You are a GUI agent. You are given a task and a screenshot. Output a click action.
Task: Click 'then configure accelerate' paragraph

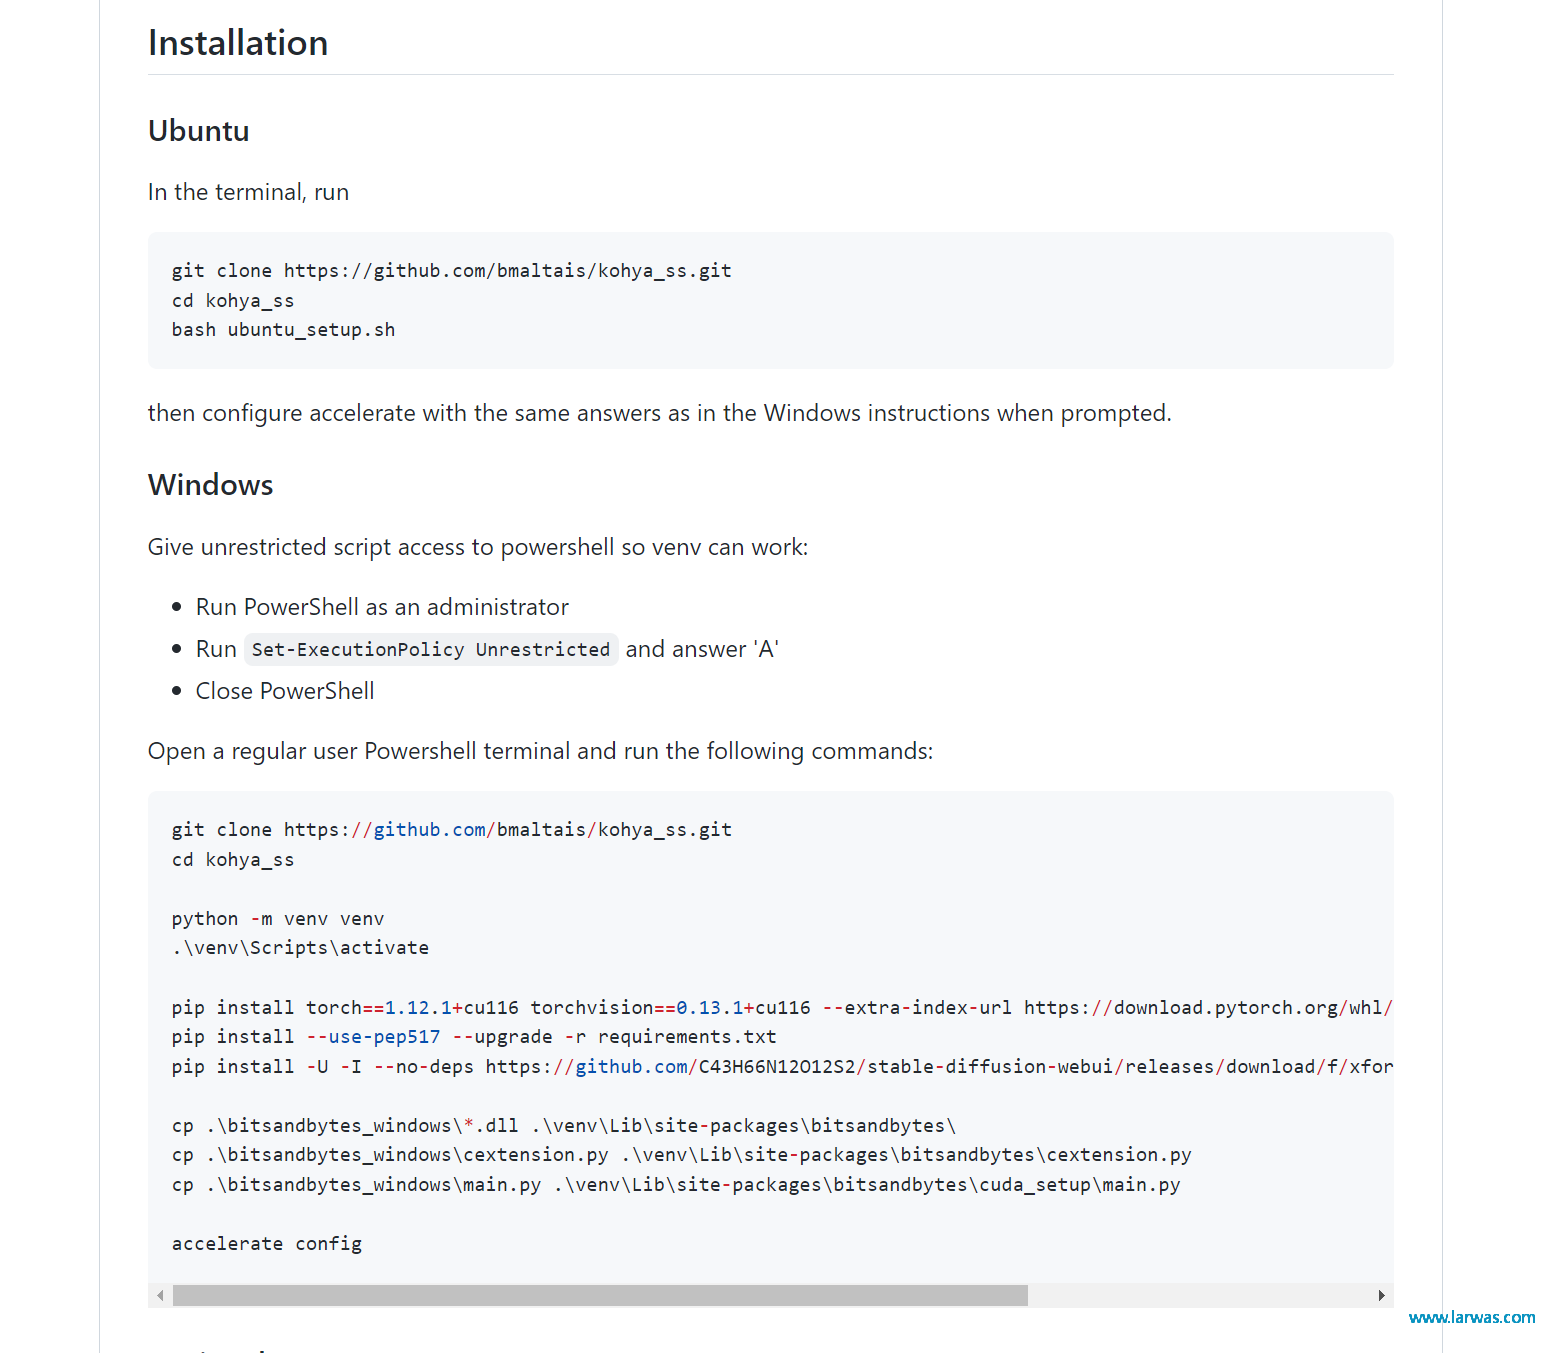659,413
